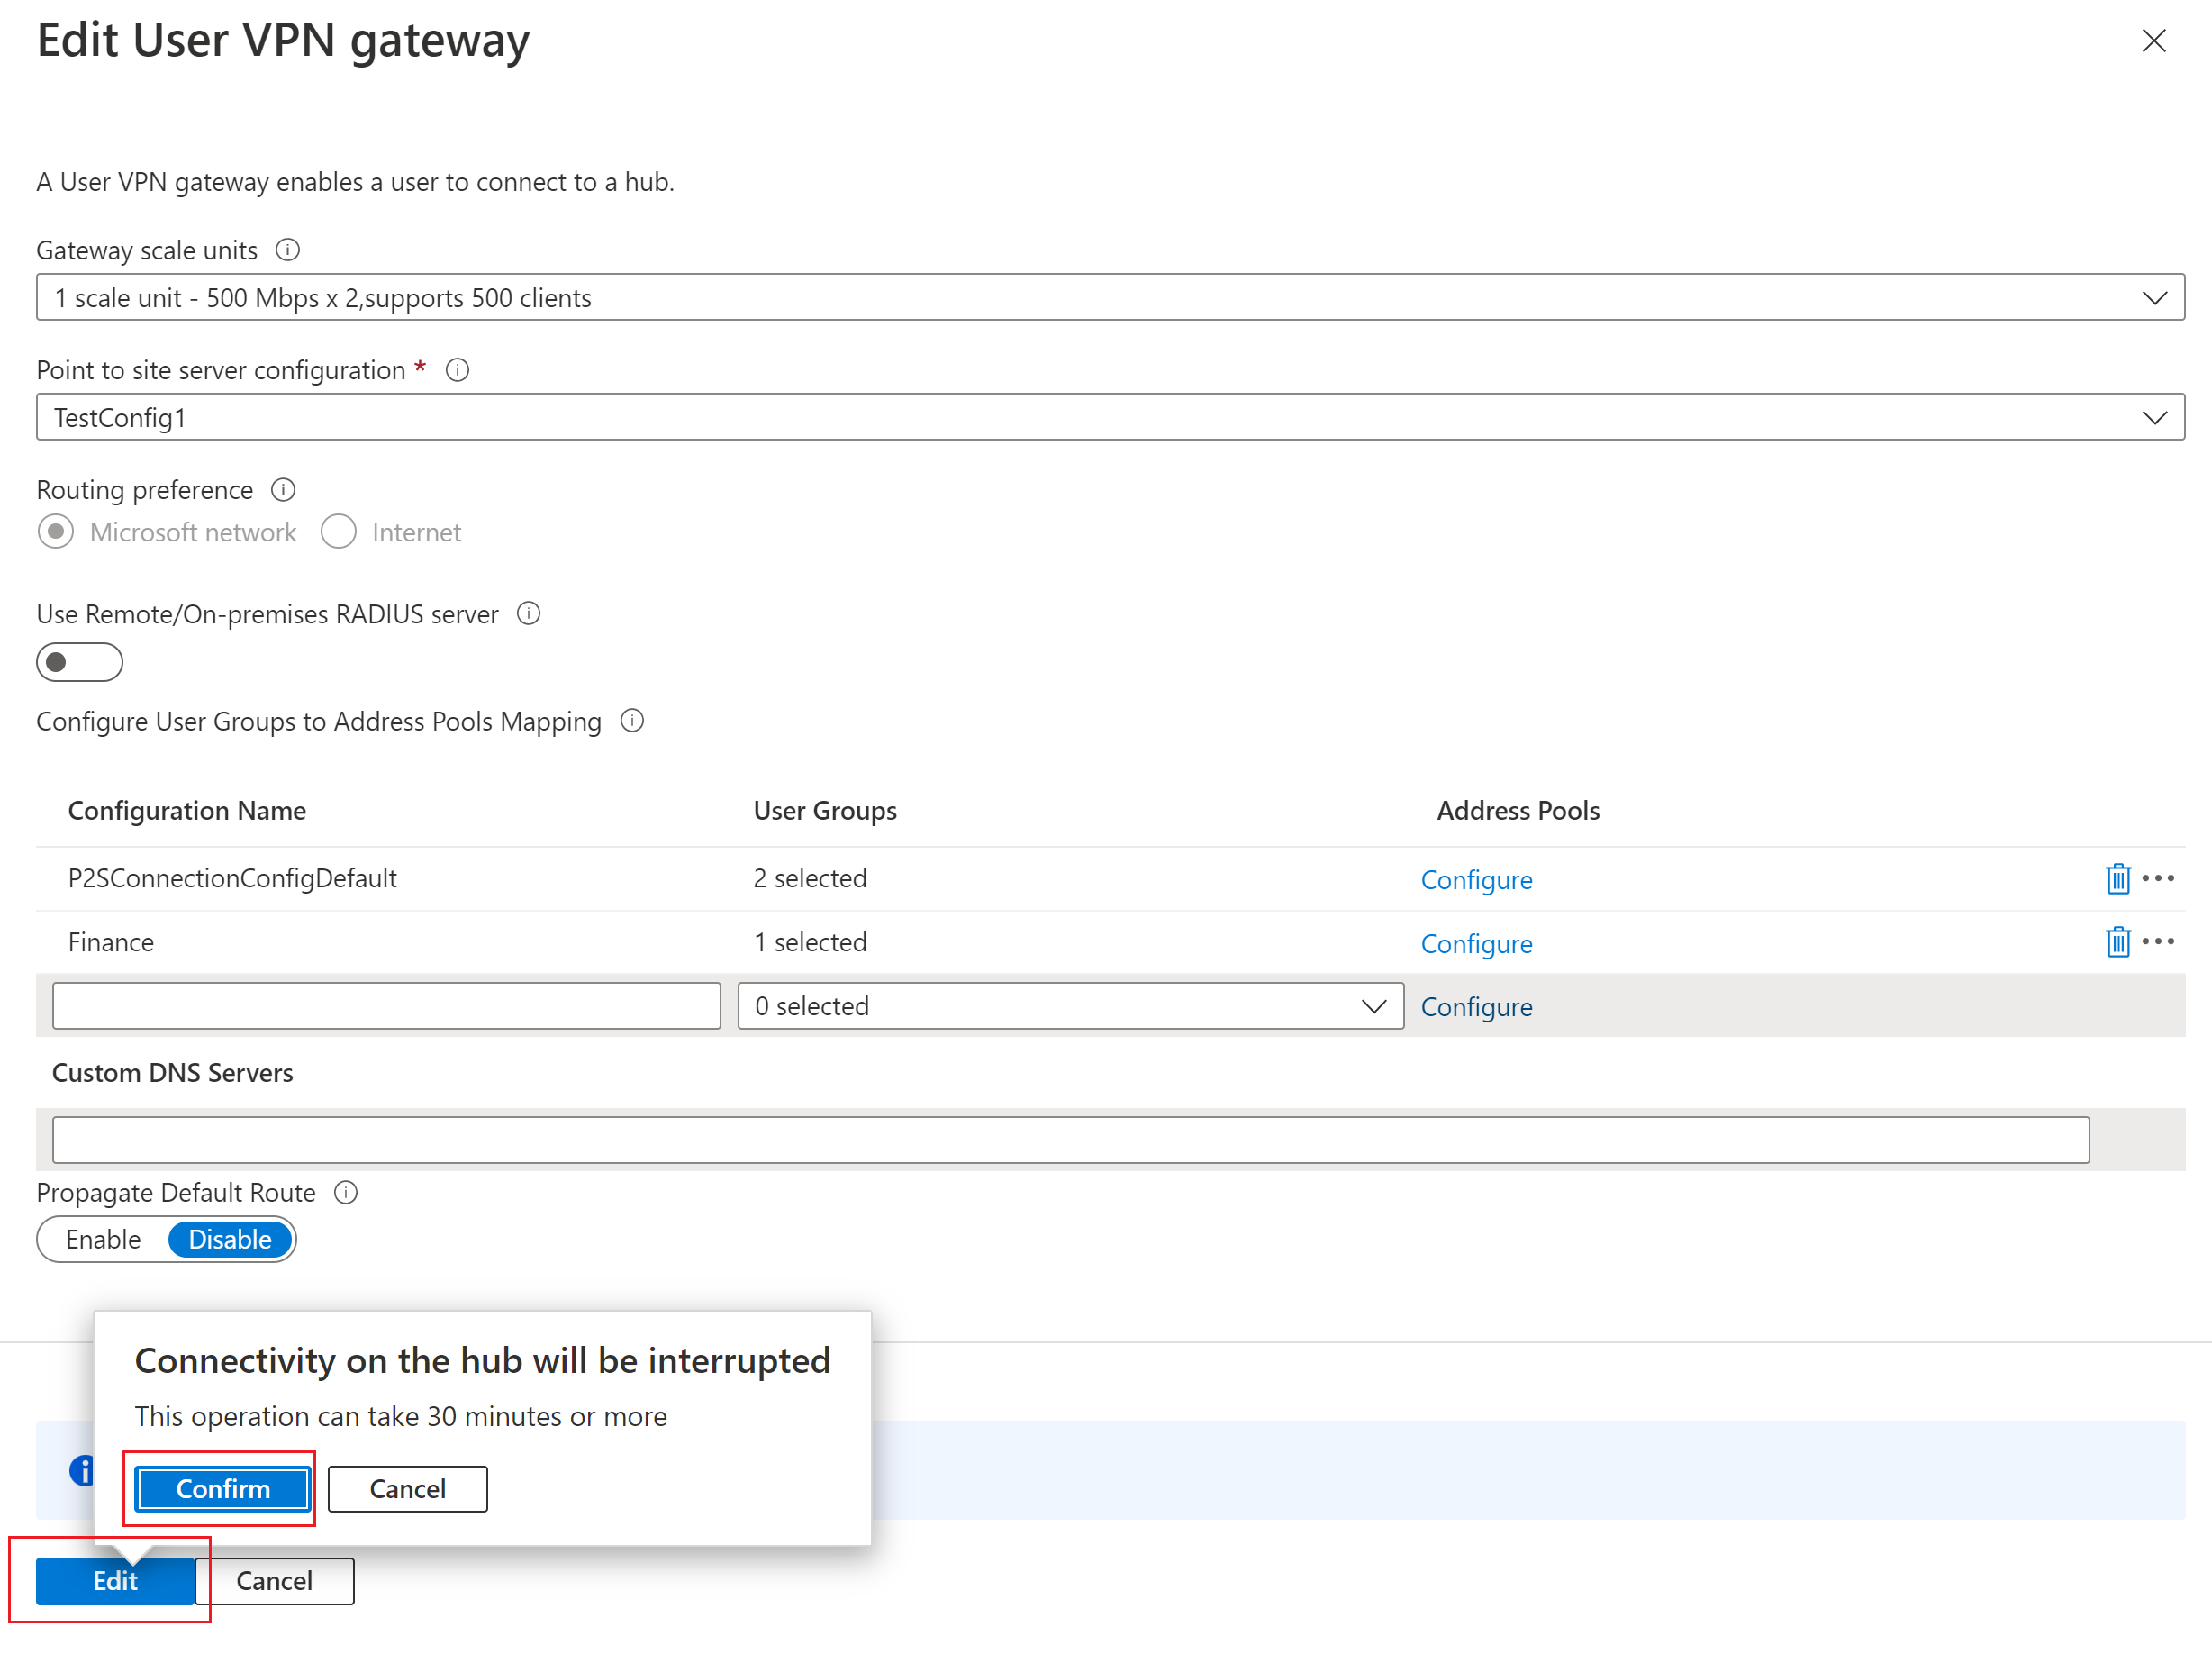
Task: Open the 0 selected user groups dropdown
Action: pyautogui.click(x=1069, y=1006)
